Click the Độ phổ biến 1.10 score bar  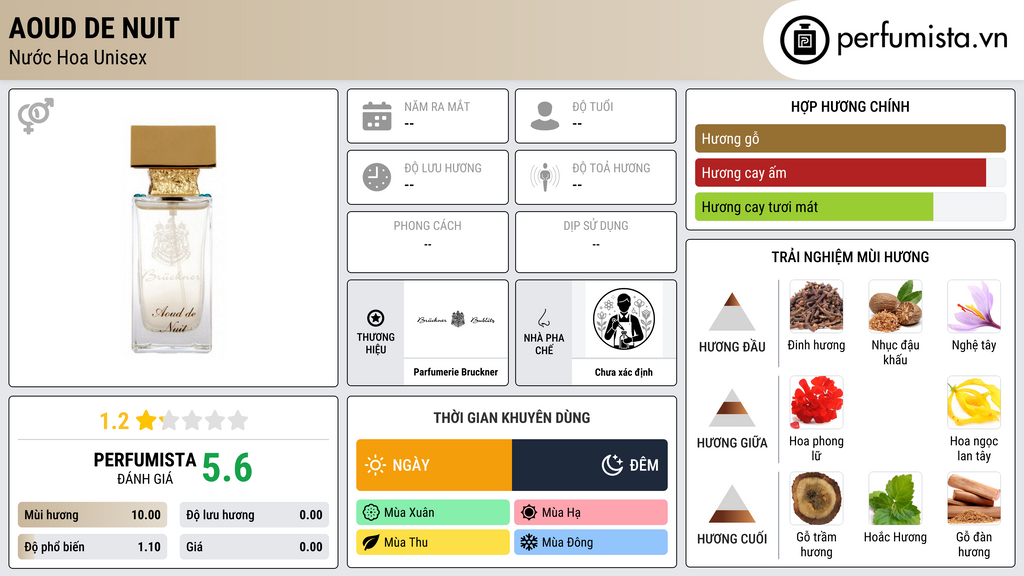pyautogui.click(x=92, y=547)
